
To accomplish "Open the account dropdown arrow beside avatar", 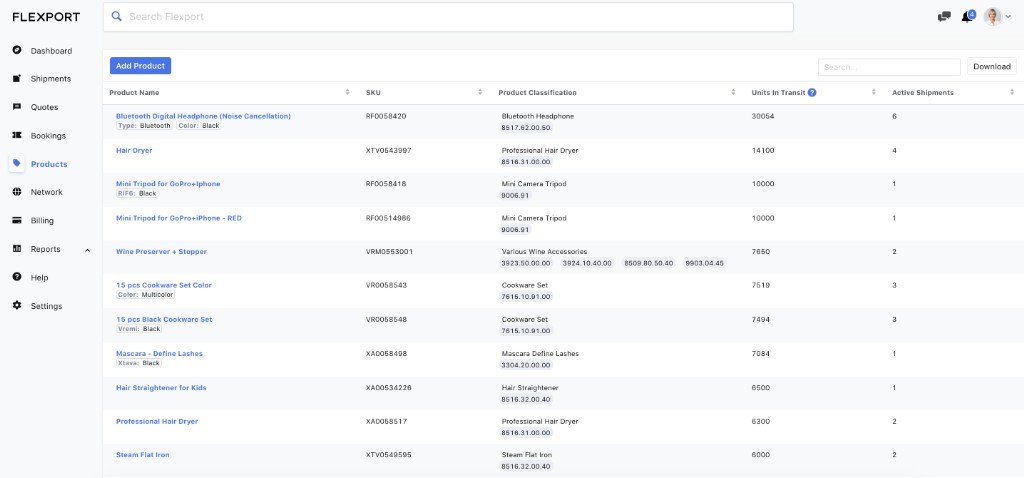I will [x=1008, y=18].
